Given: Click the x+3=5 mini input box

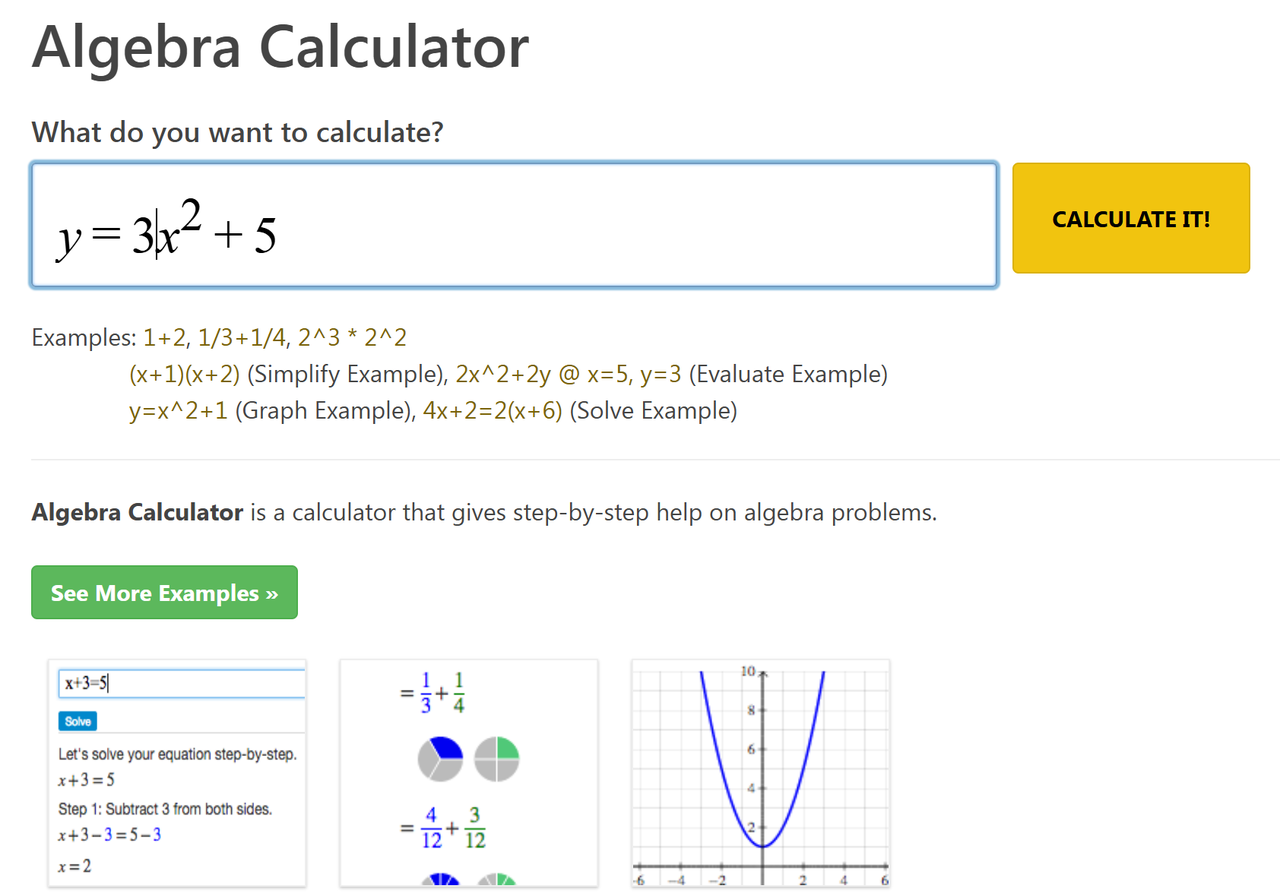Looking at the screenshot, I should pyautogui.click(x=180, y=684).
